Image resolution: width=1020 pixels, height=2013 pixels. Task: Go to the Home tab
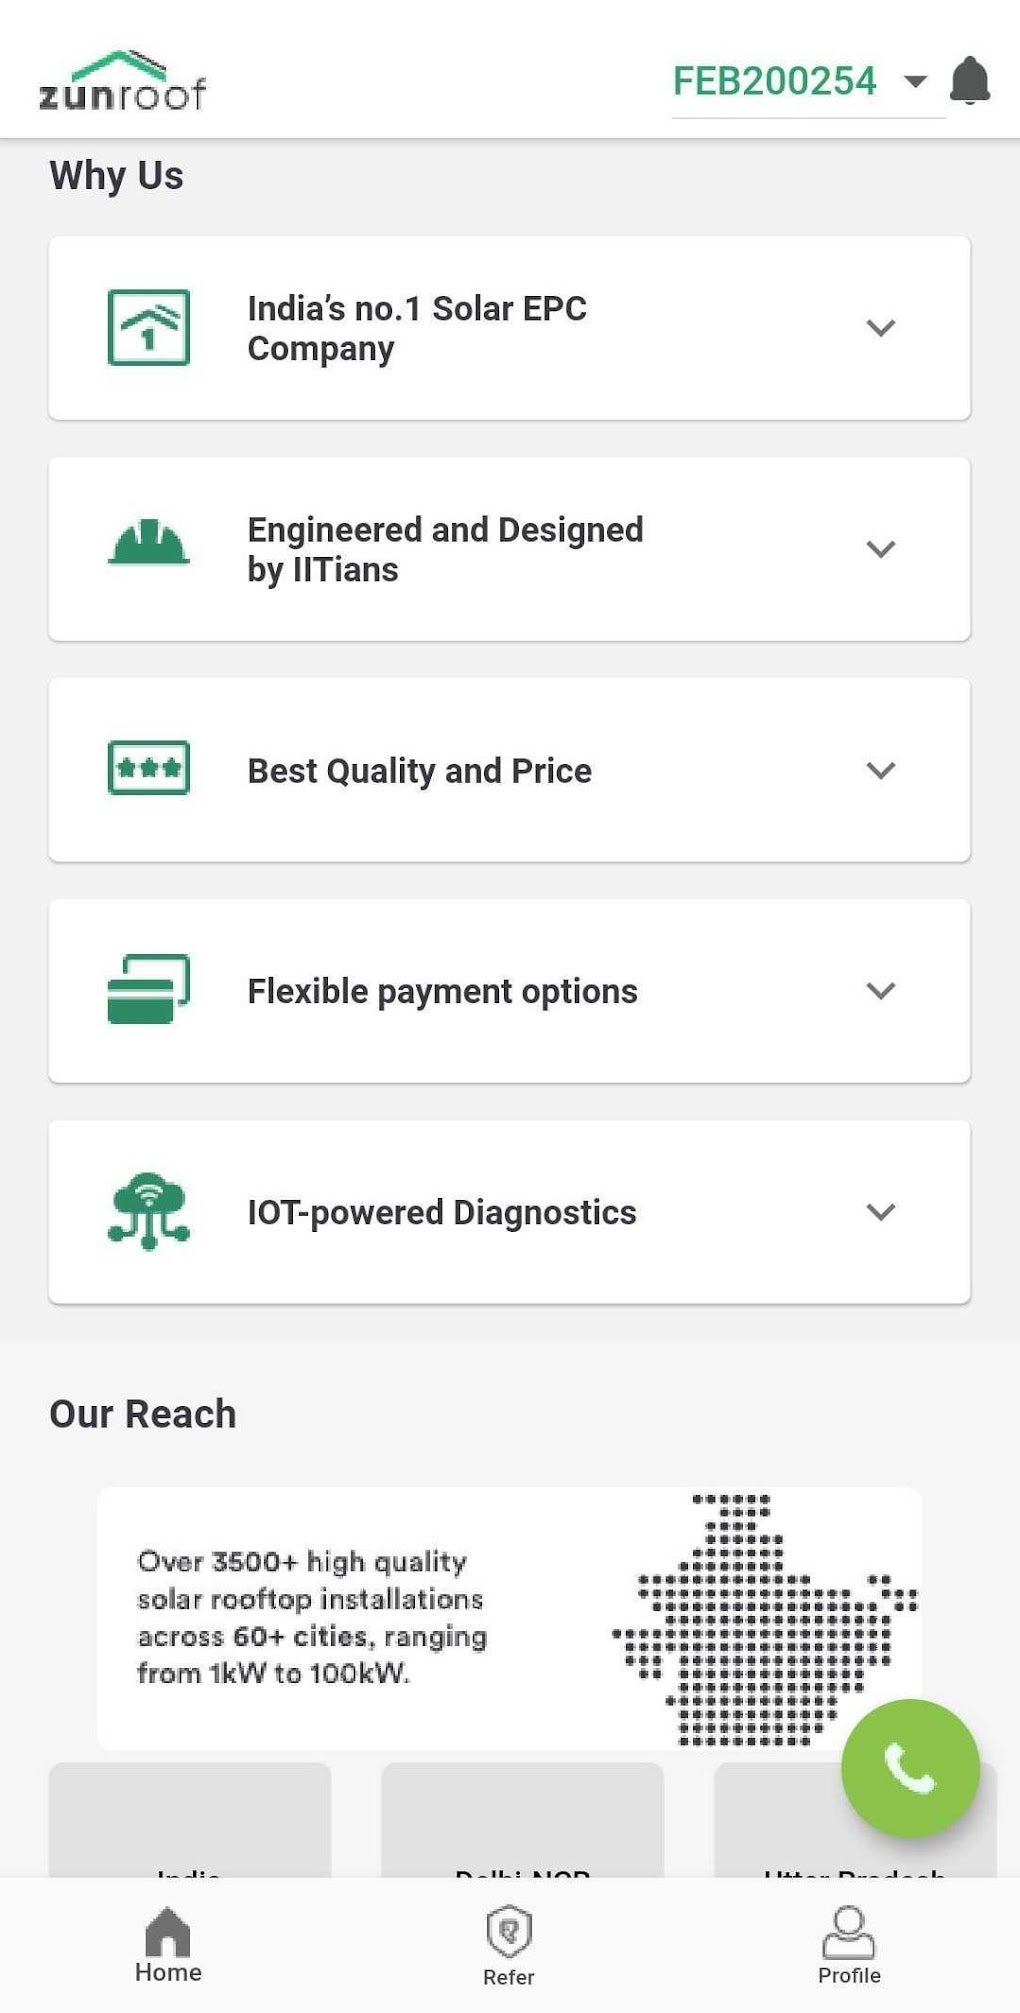168,1945
